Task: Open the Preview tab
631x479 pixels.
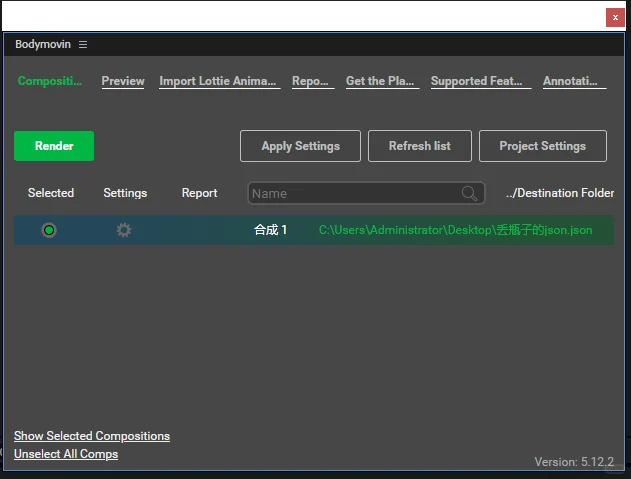Action: (x=123, y=81)
